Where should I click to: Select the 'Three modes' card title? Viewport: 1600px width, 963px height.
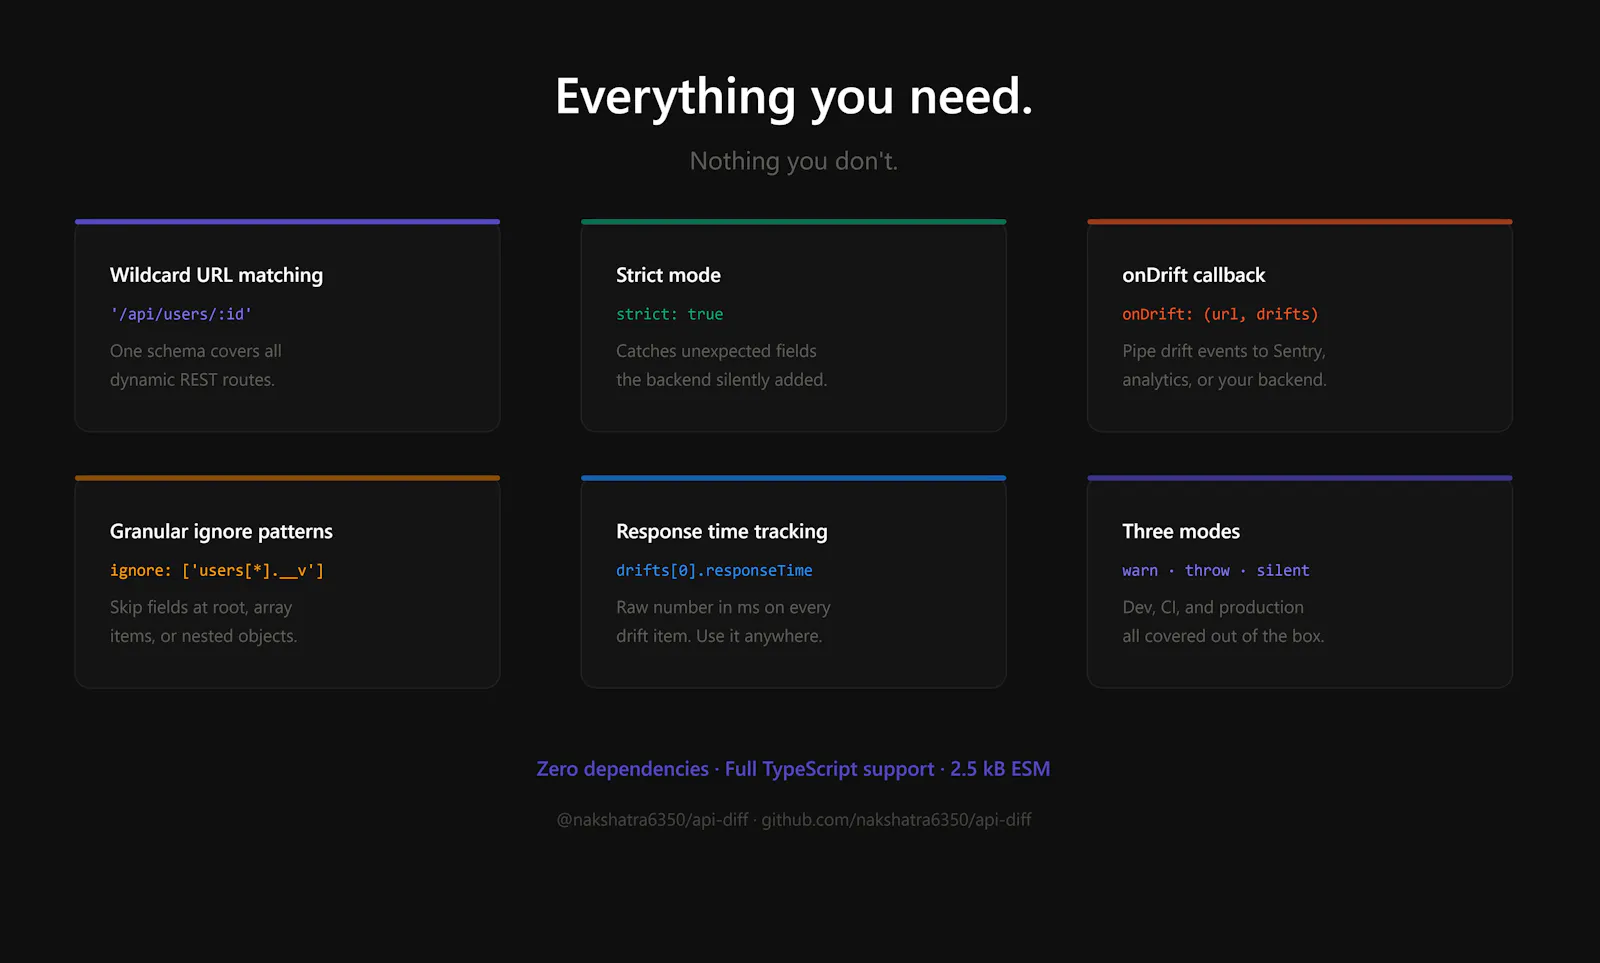[x=1181, y=532]
